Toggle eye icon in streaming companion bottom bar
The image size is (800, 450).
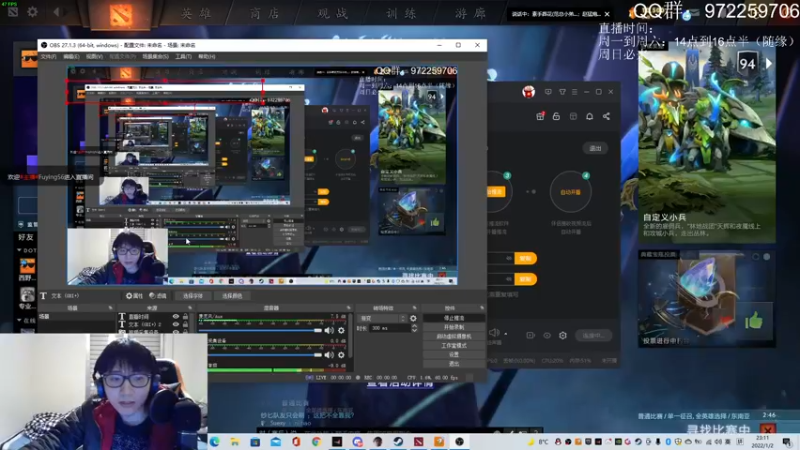tap(547, 335)
